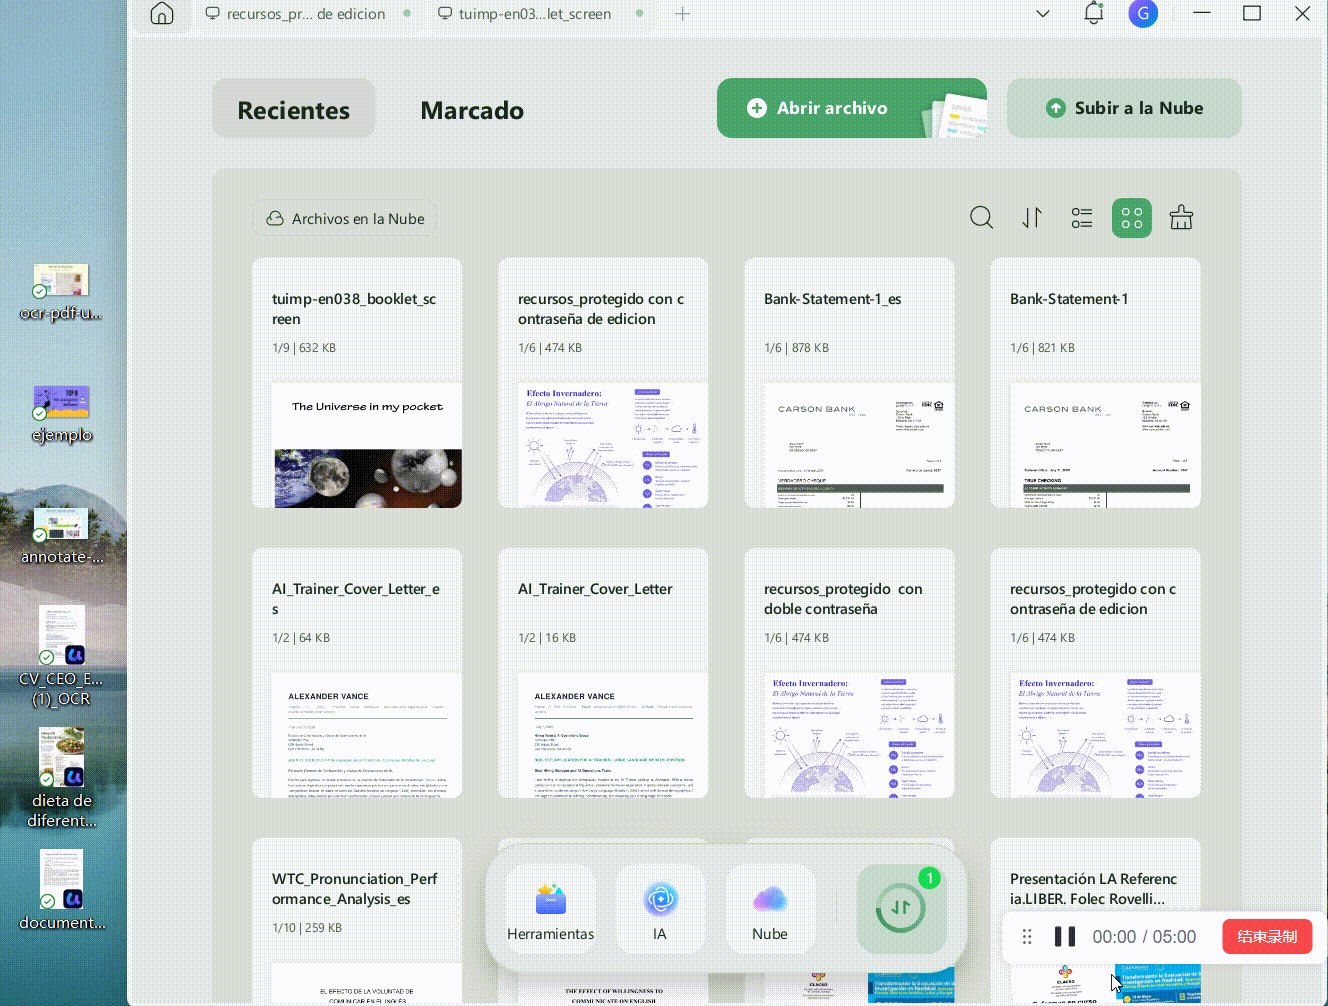Search recent files with magnifier icon
Viewport: 1328px width, 1006px height.
point(982,218)
